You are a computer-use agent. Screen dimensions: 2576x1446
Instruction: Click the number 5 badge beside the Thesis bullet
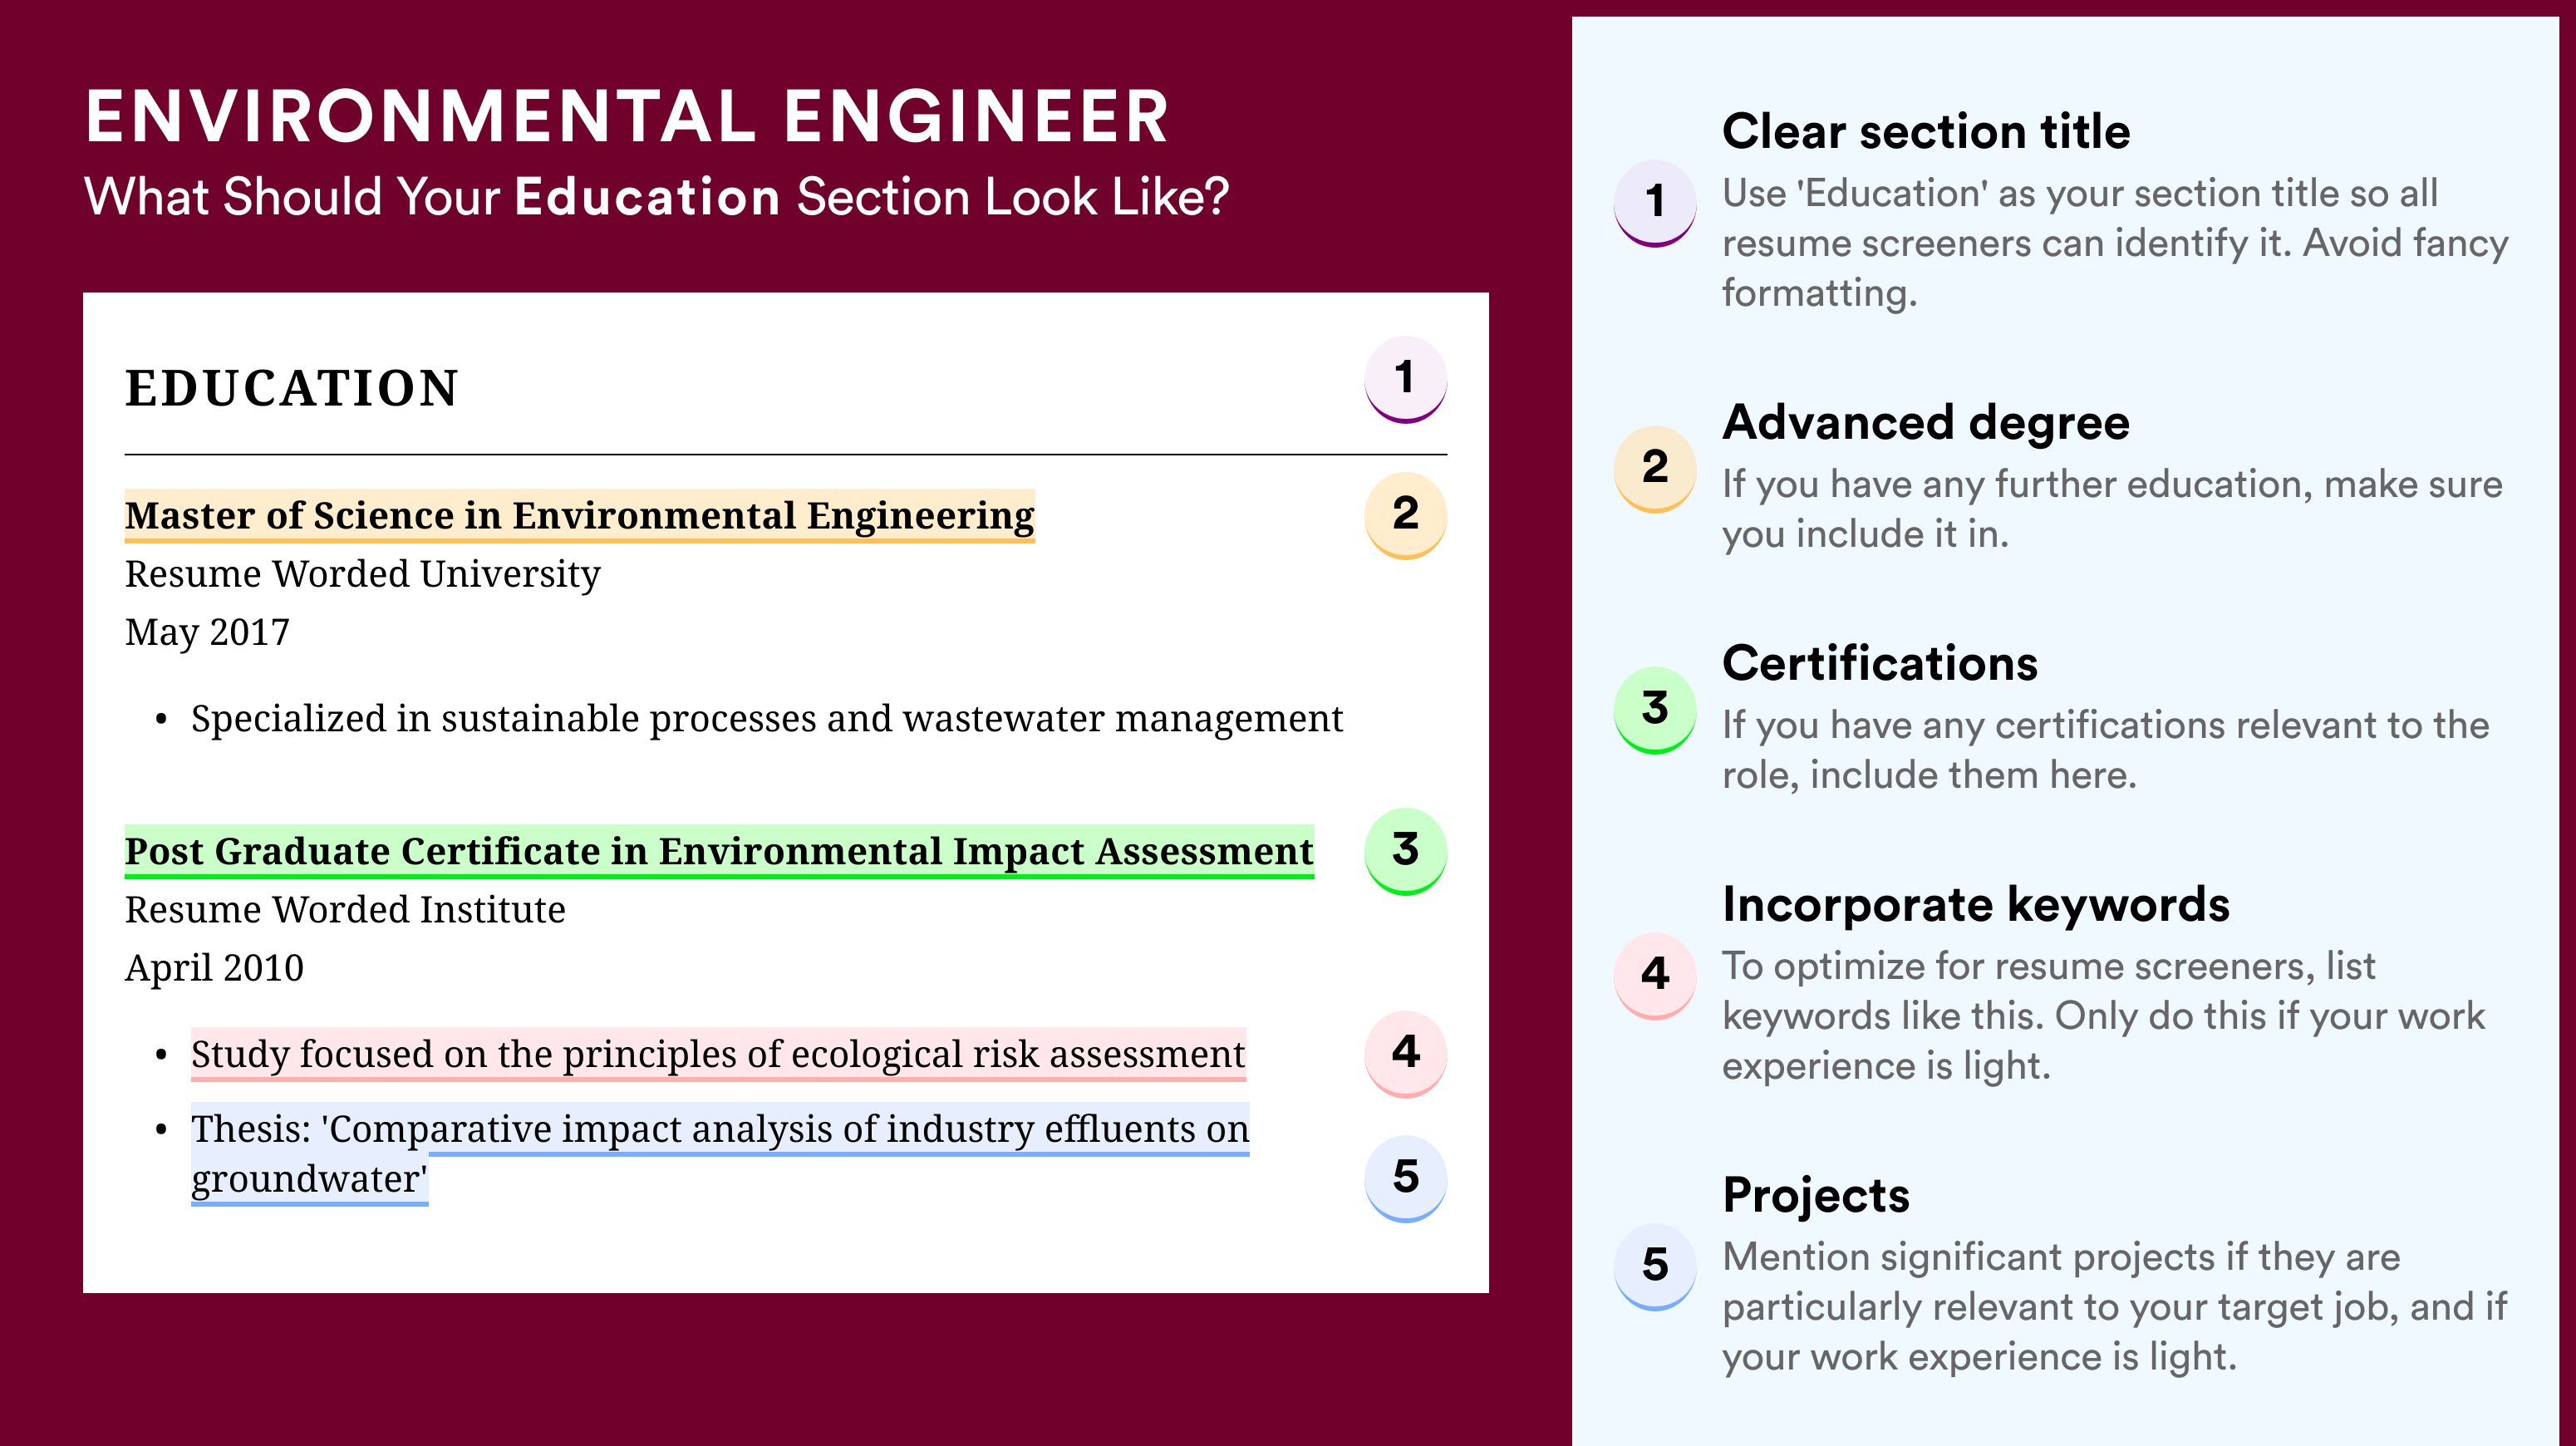[x=1405, y=1178]
